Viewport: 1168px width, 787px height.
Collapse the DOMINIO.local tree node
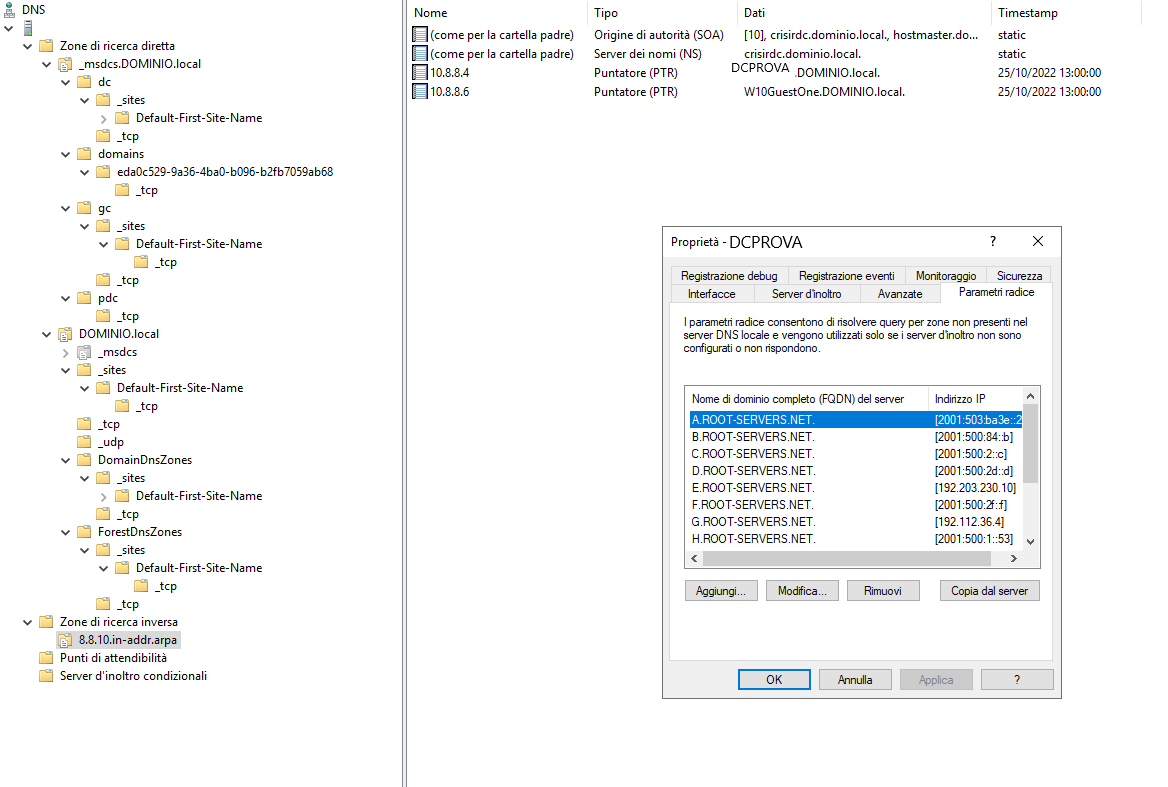click(x=46, y=333)
